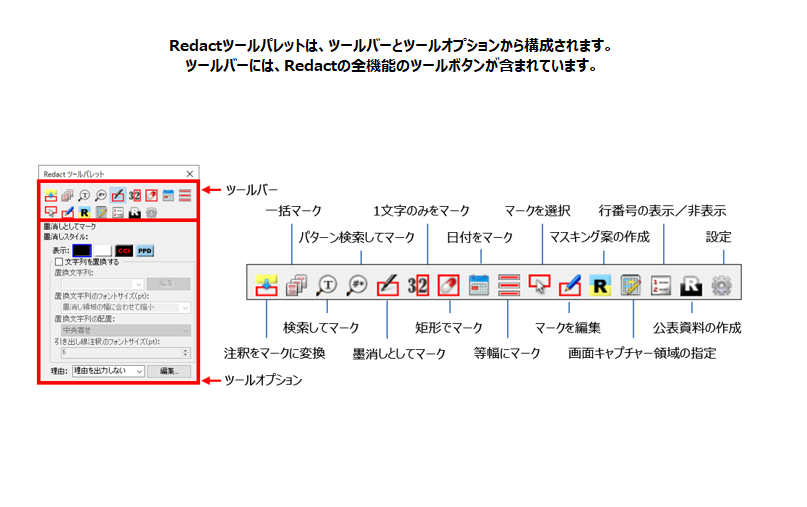Image resolution: width=807 pixels, height=507 pixels.
Task: Select the CCI redaction style swatch
Action: (124, 251)
